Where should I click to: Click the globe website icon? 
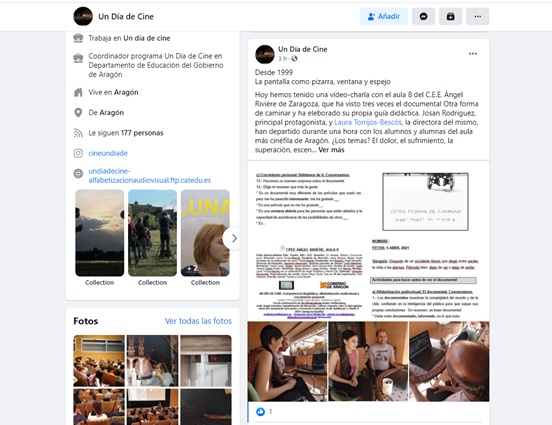click(78, 173)
